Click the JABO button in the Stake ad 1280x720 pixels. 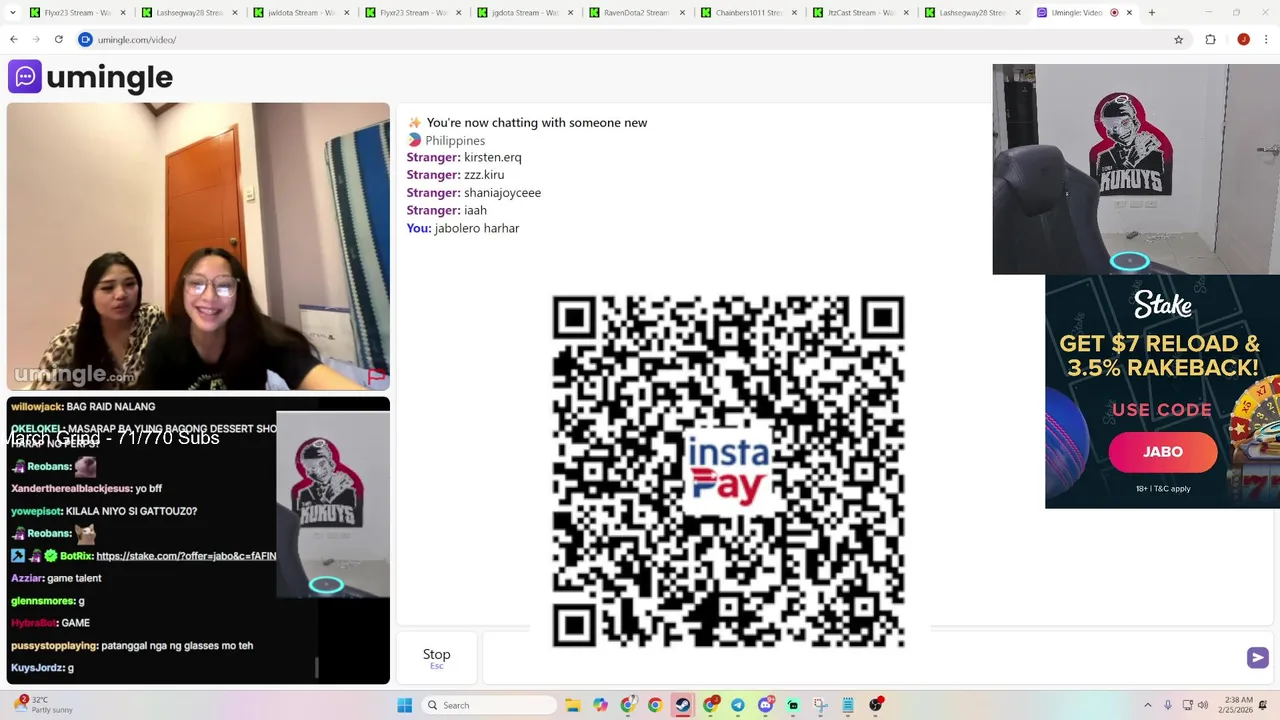(1162, 452)
